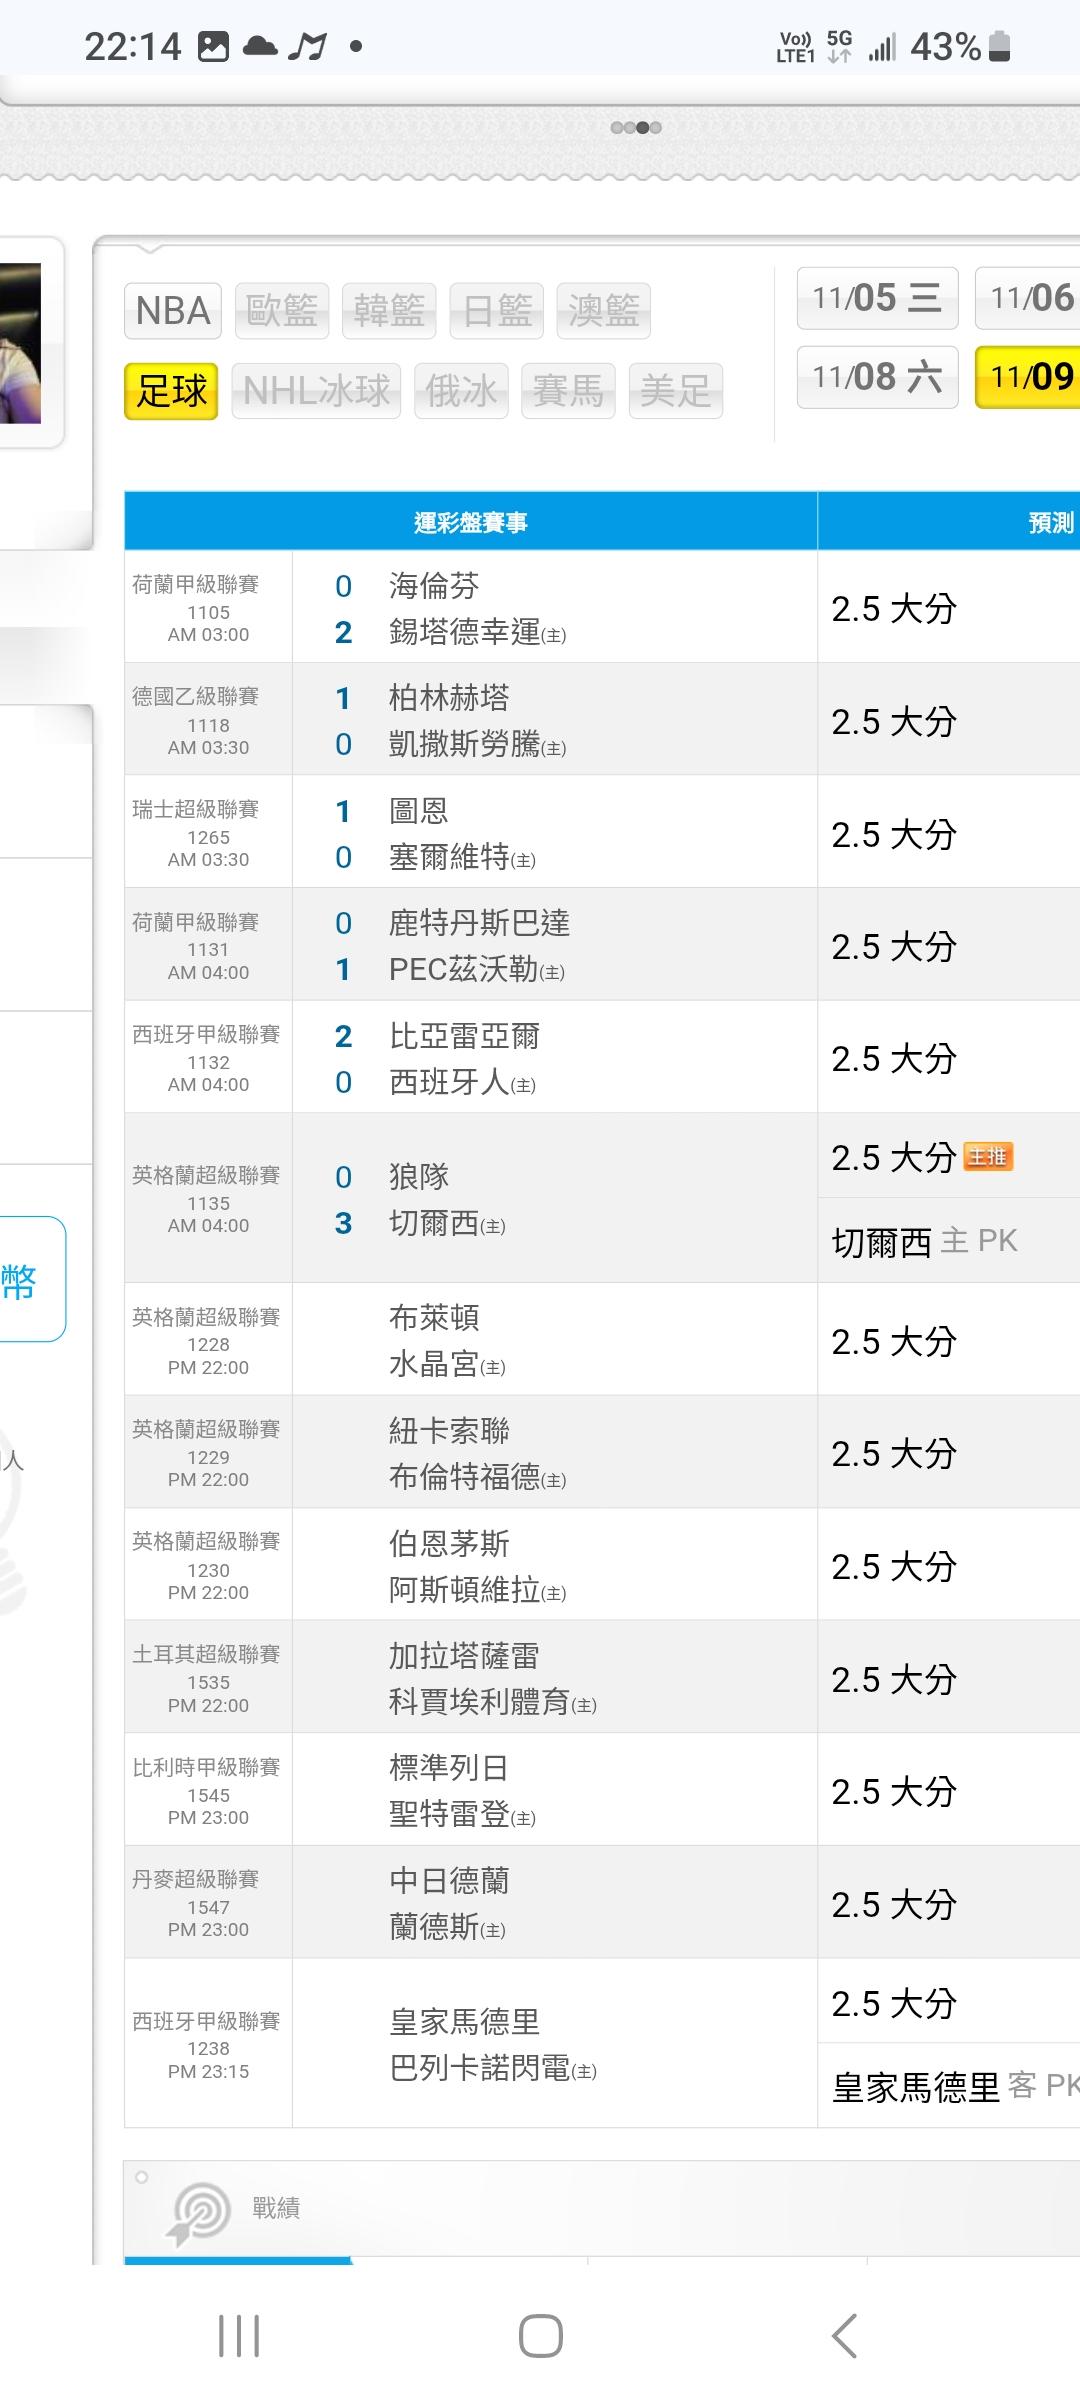Open the 俄冰 tab
The image size is (1080, 2400).
[461, 391]
